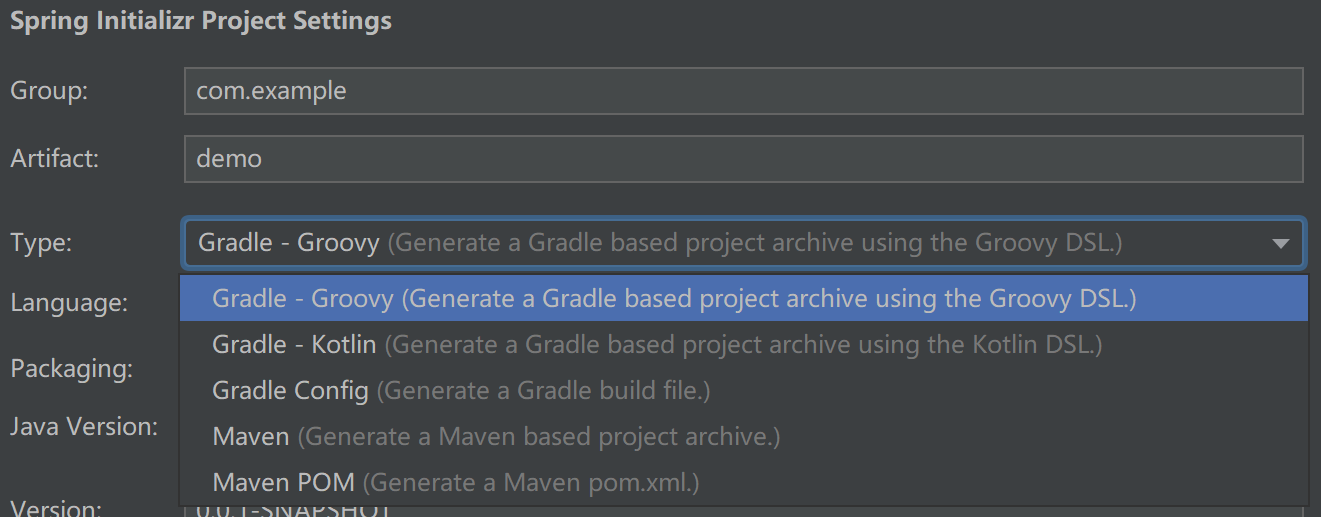Click the Type label
This screenshot has width=1321, height=517.
(x=41, y=243)
